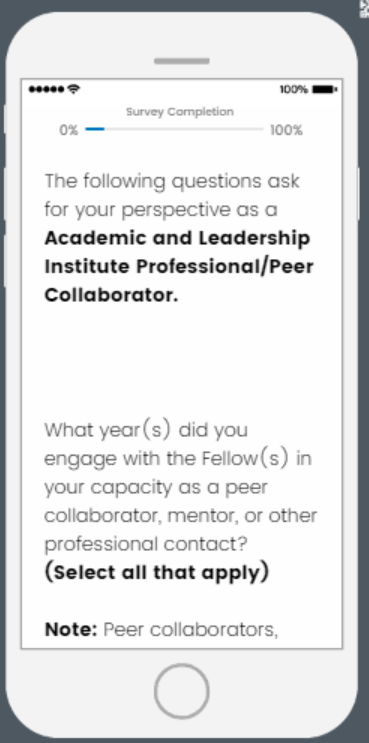This screenshot has width=369, height=743.
Task: Tap the cellular signal dots indicator
Action: coord(46,89)
